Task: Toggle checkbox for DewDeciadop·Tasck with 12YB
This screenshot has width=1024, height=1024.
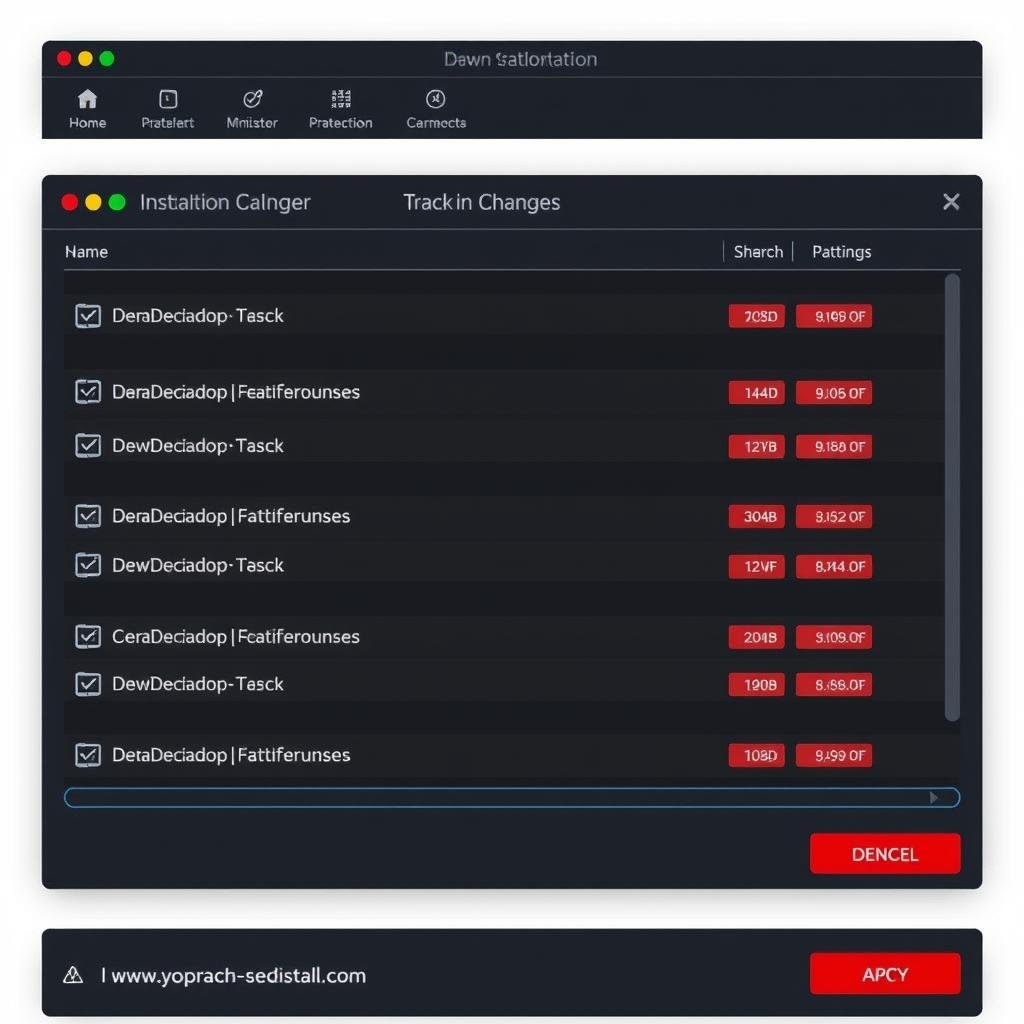Action: (x=88, y=446)
